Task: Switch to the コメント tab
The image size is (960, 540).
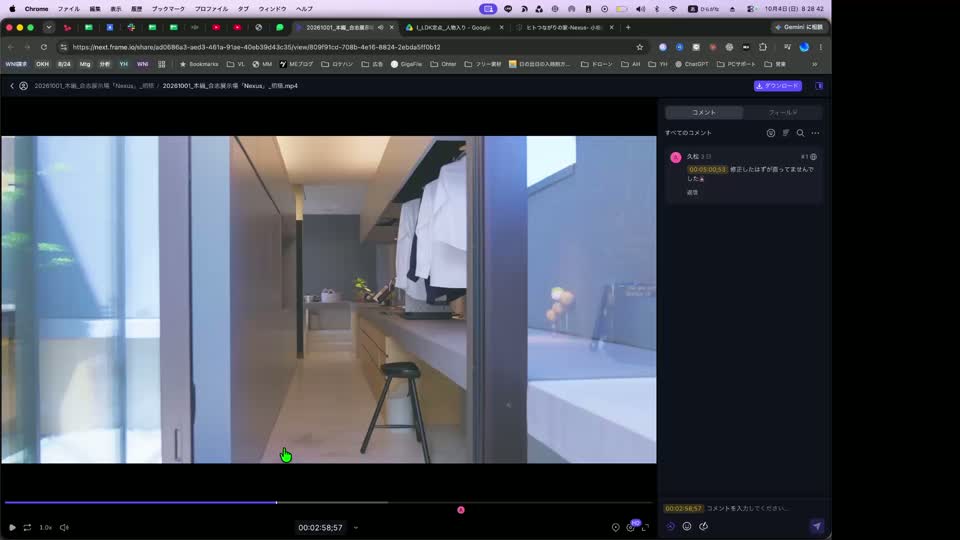Action: point(704,113)
